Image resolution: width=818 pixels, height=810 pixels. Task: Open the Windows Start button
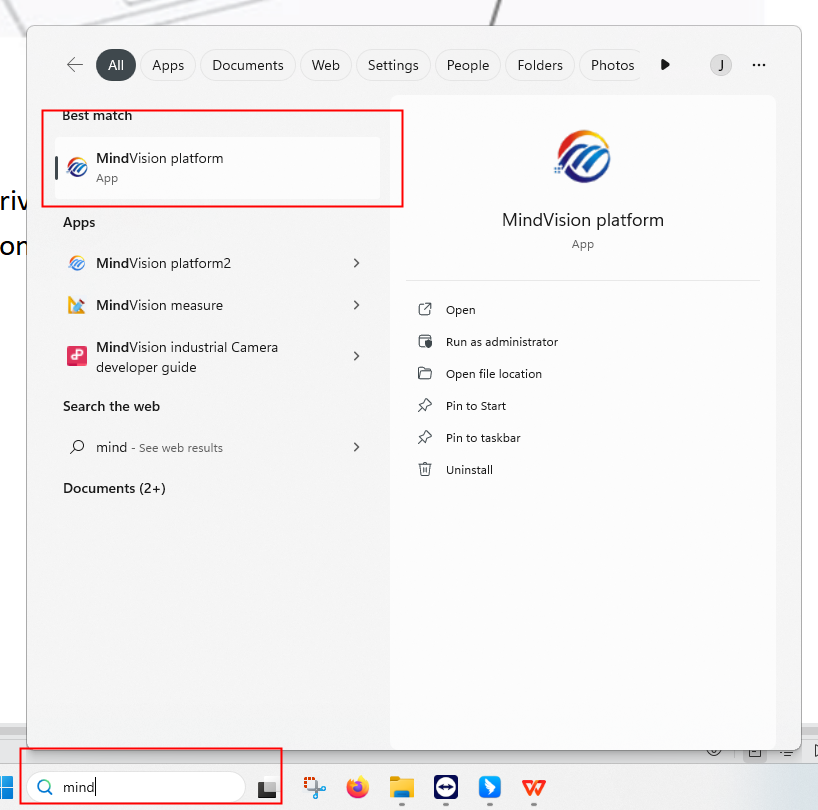point(7,787)
